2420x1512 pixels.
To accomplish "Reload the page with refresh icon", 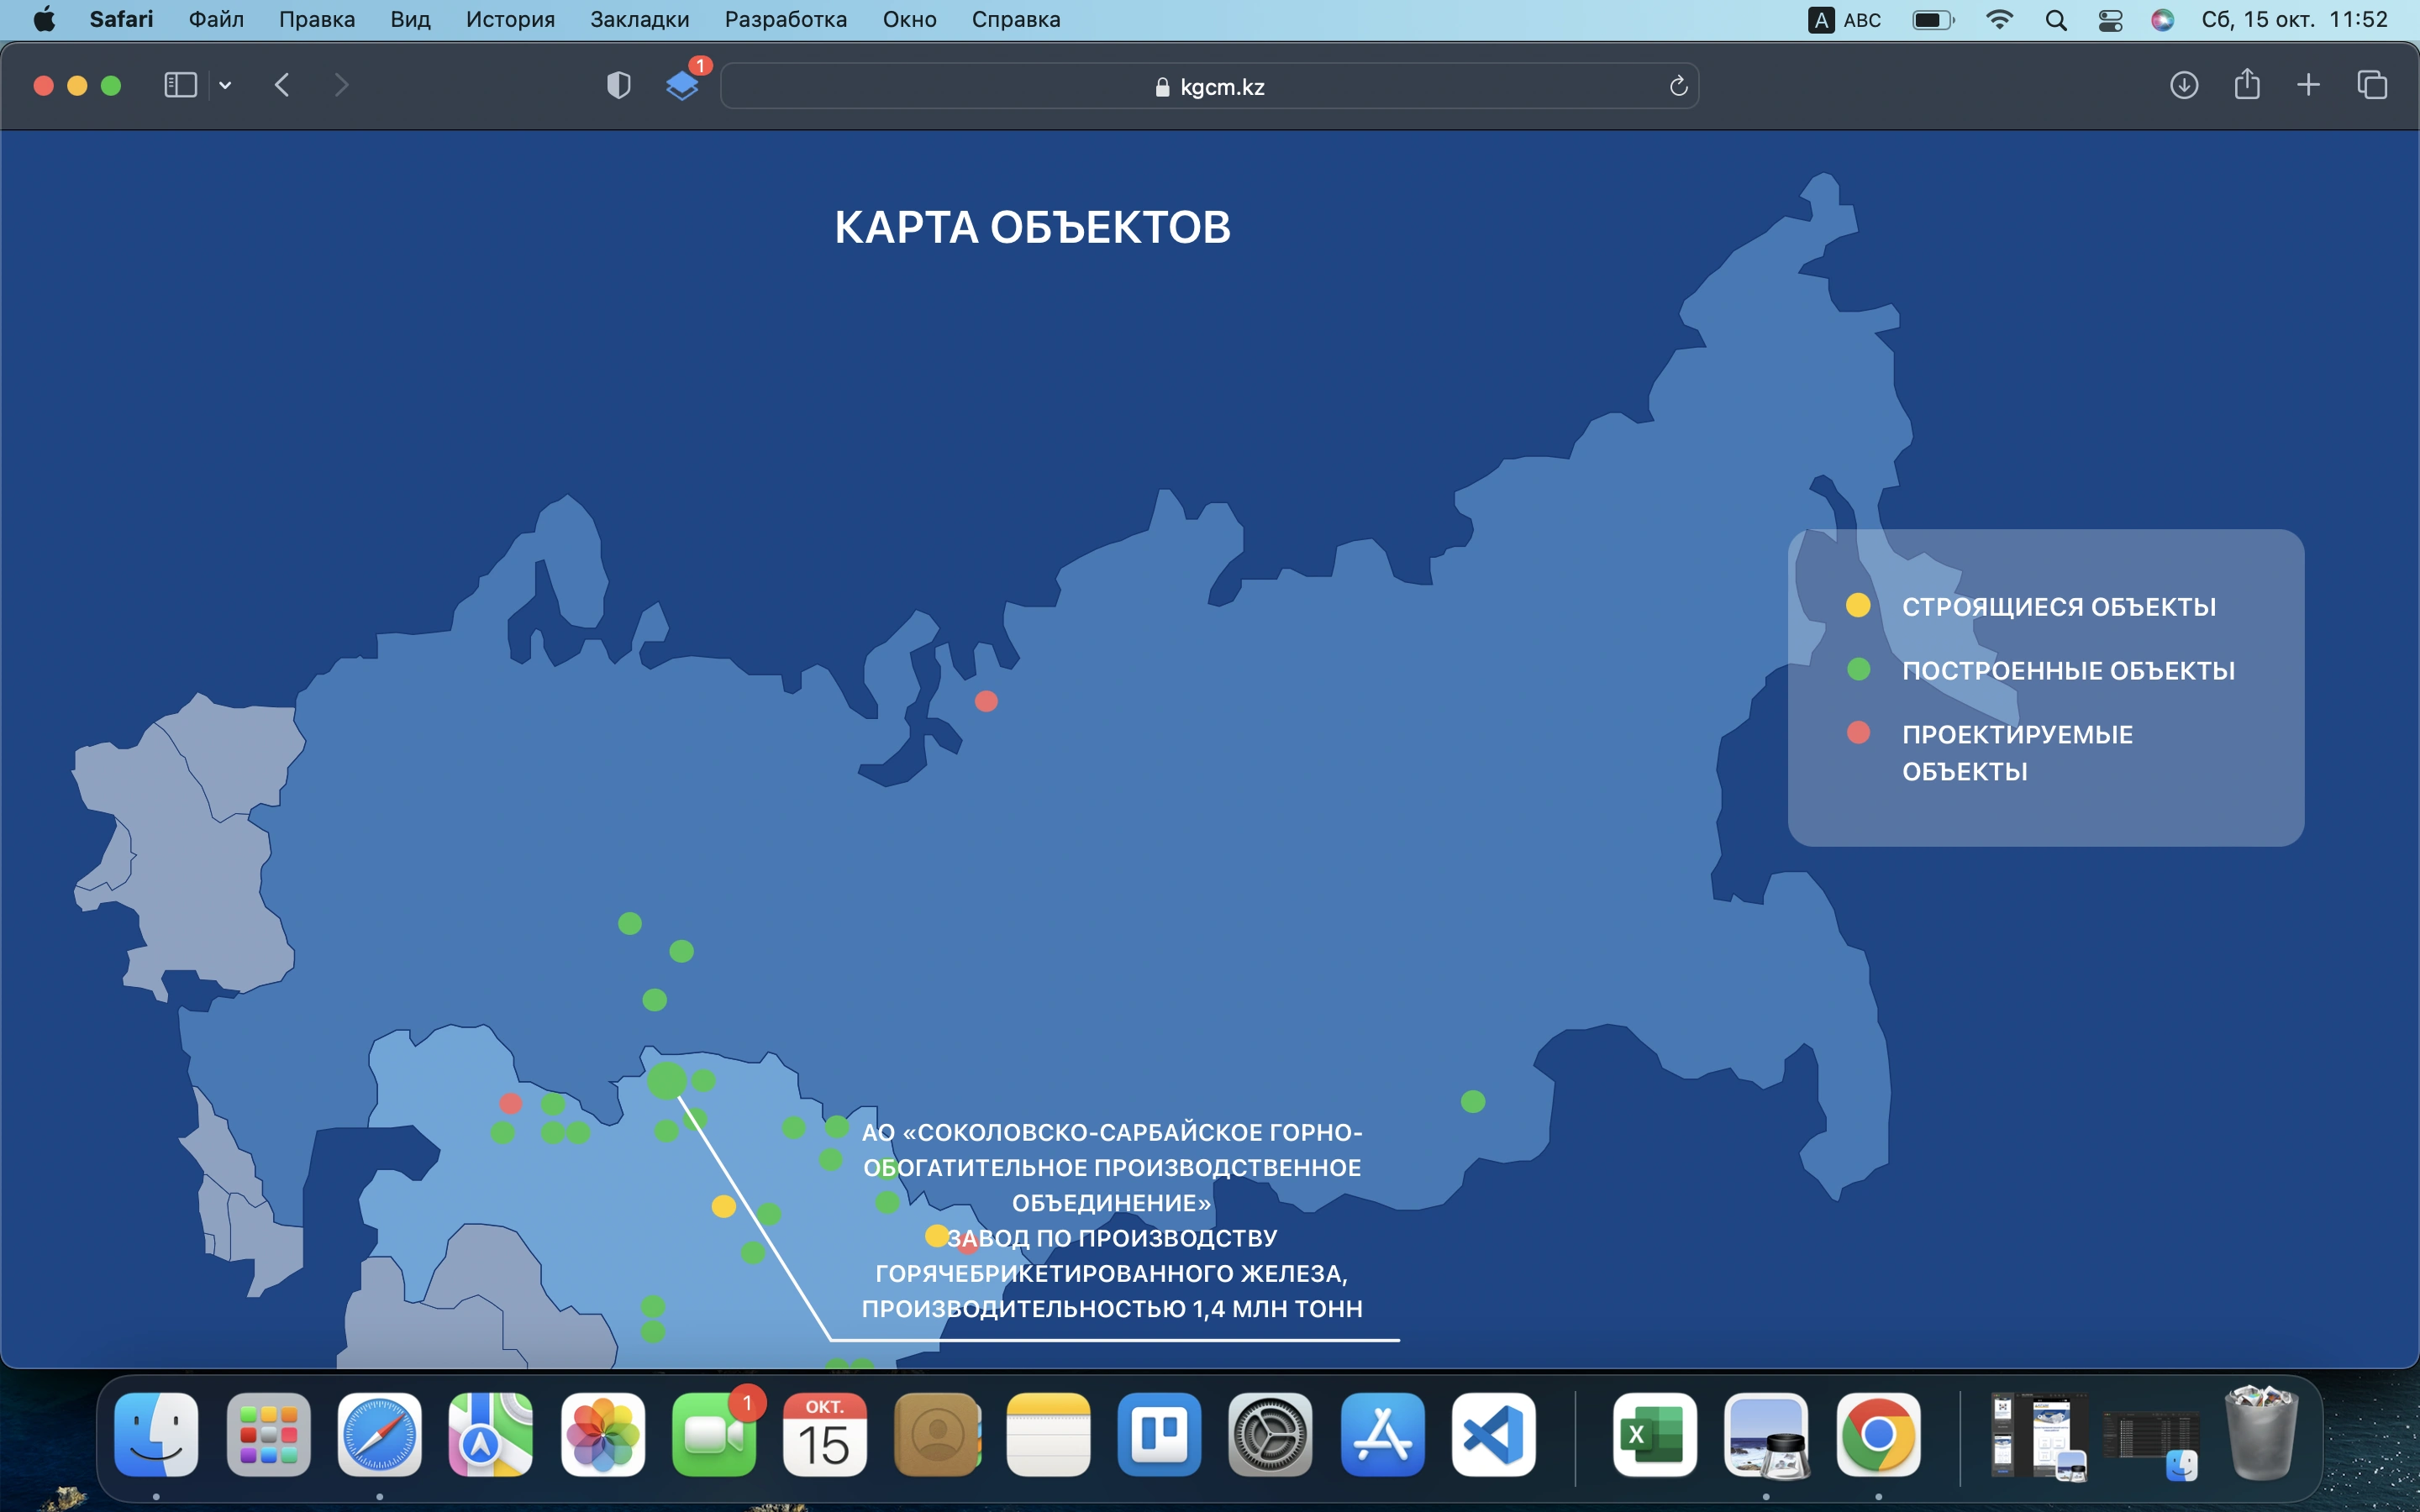I will click(1678, 86).
